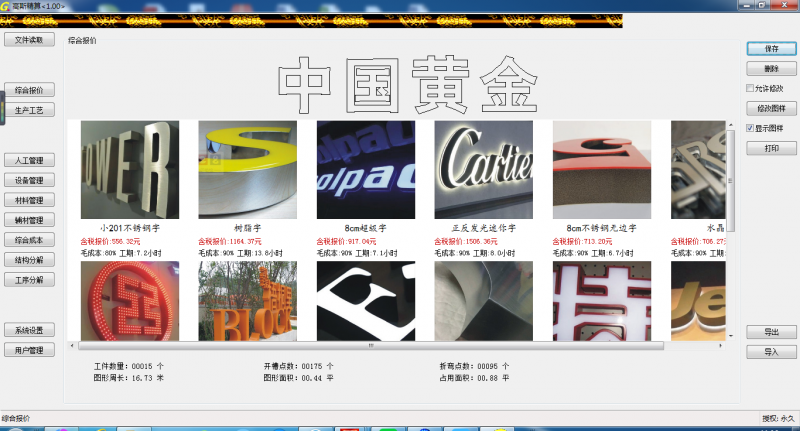Select the 8cm不锈钢无边字 red thumbnail
The image size is (800, 431).
[x=602, y=170]
